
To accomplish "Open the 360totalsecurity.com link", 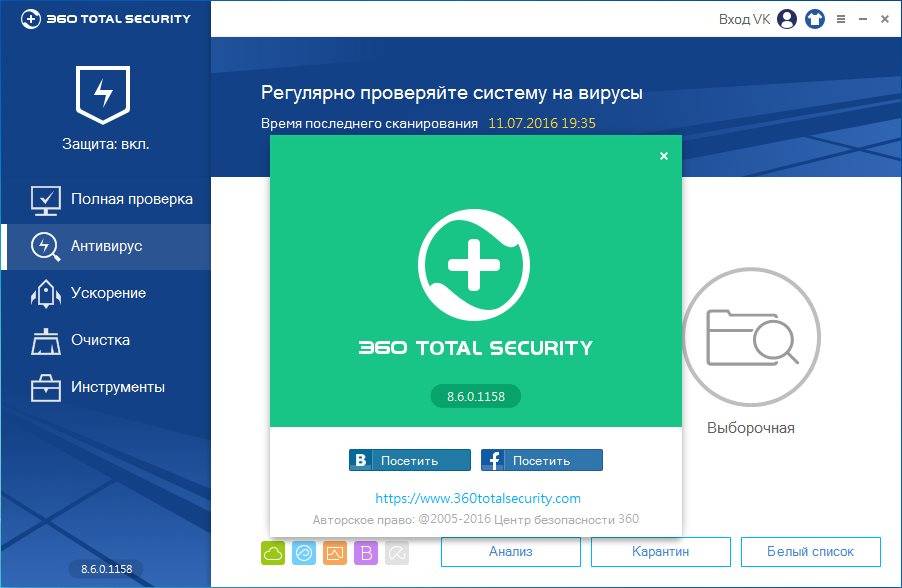I will tap(478, 498).
